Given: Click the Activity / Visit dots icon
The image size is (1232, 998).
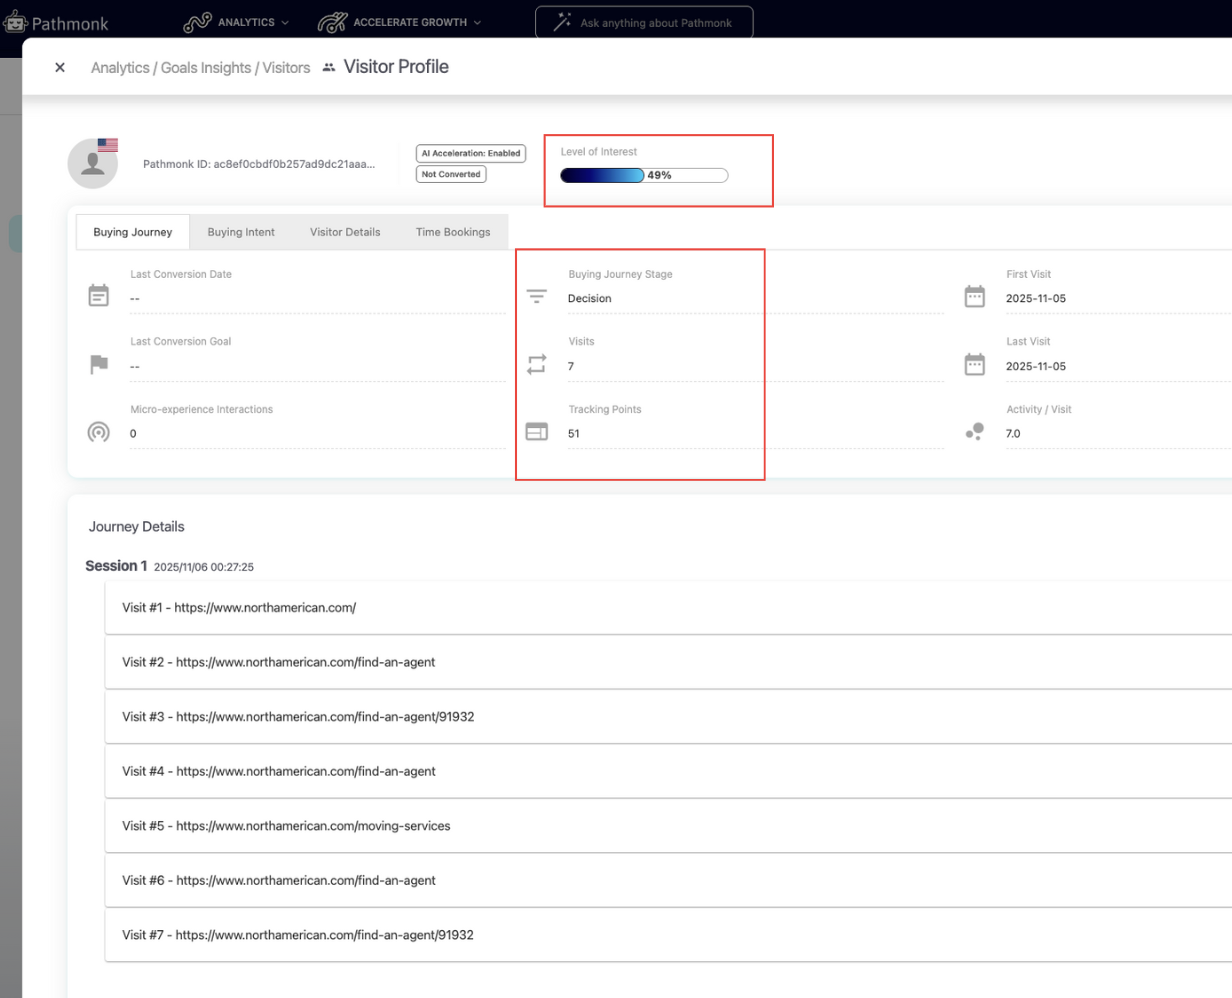Looking at the screenshot, I should tap(974, 431).
